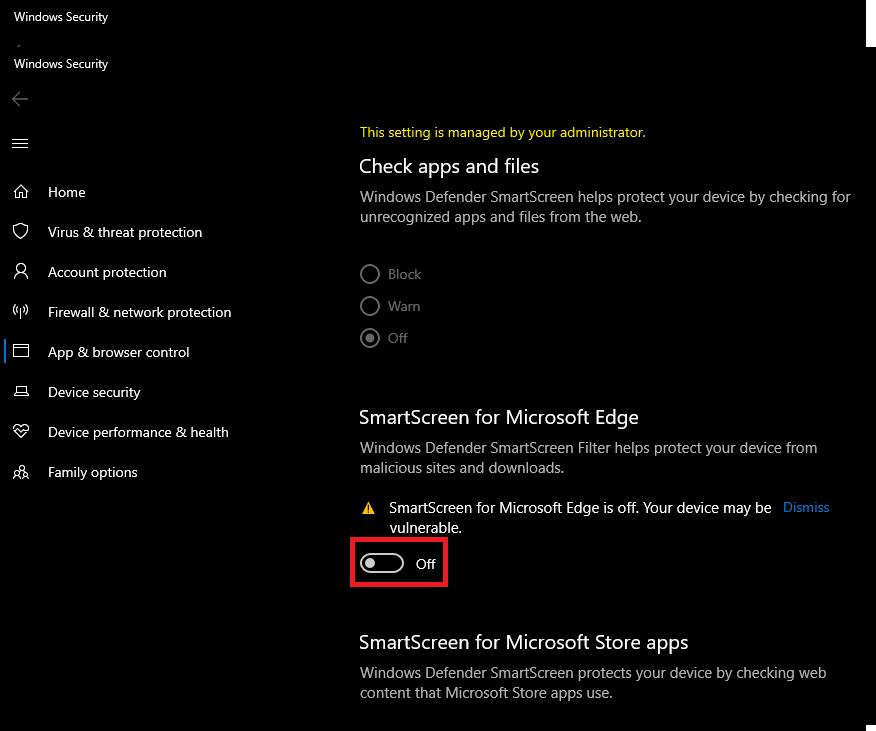The width and height of the screenshot is (876, 731).
Task: Collapse the hamburger navigation menu
Action: point(20,144)
